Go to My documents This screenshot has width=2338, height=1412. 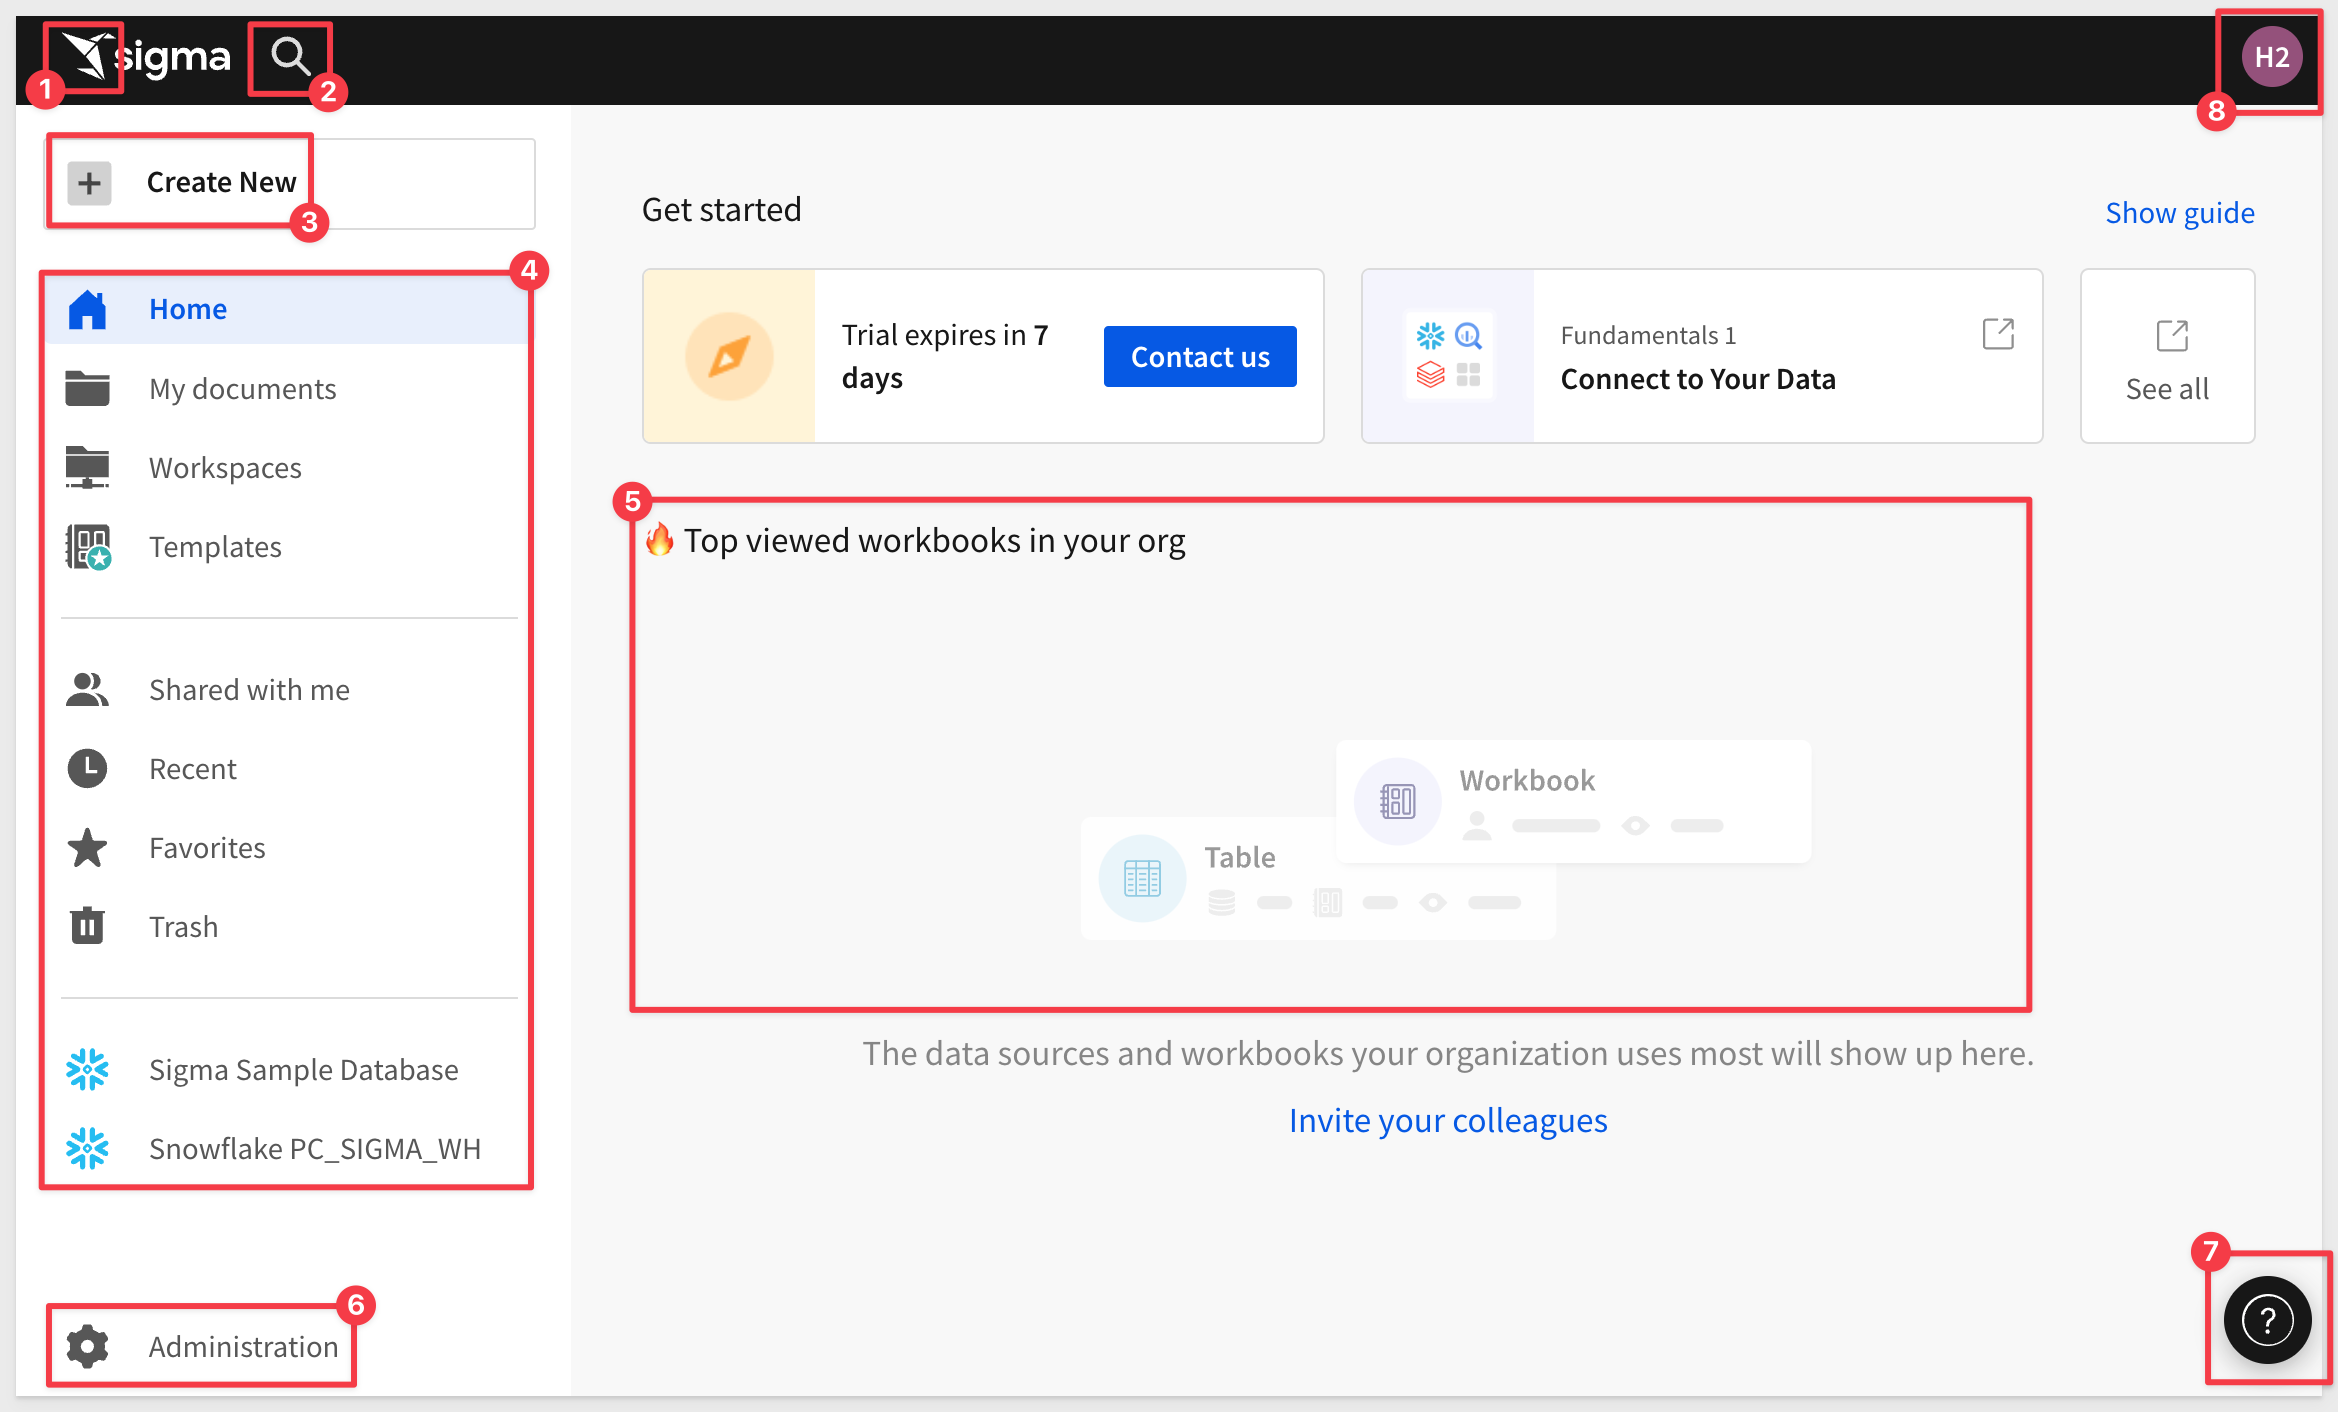(287, 388)
